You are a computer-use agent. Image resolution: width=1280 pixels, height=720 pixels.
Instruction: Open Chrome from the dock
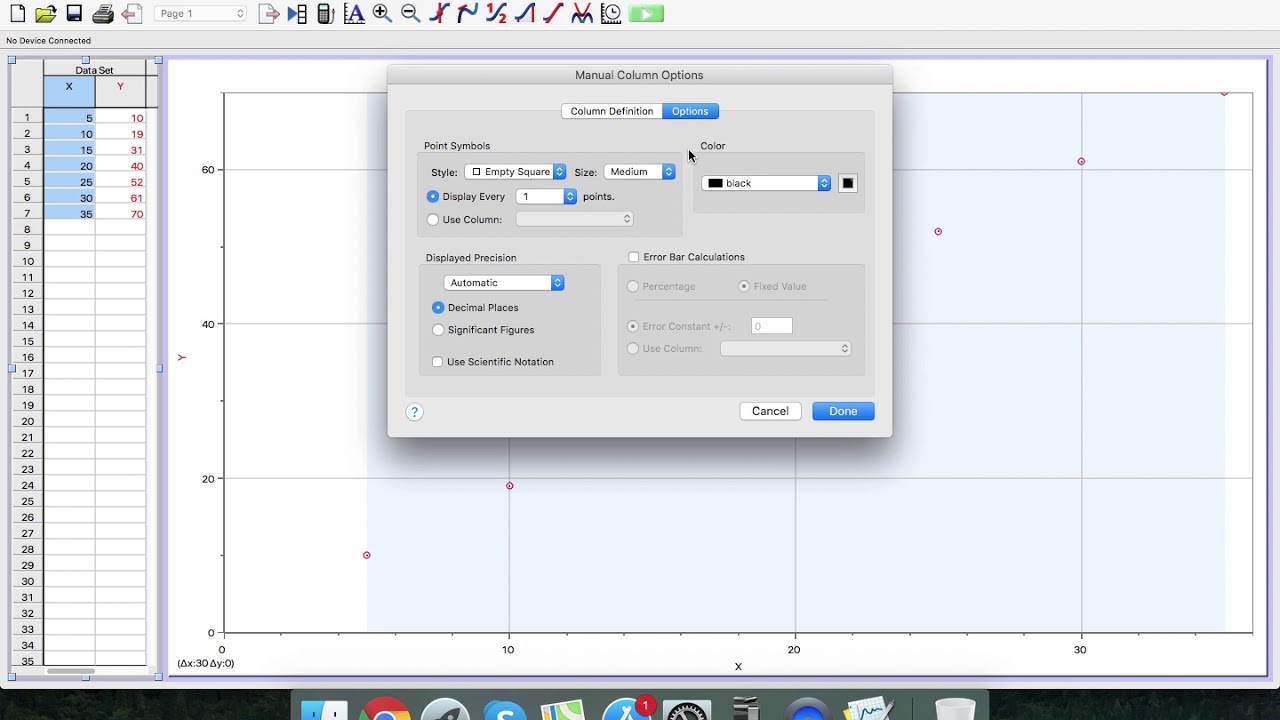tap(385, 708)
